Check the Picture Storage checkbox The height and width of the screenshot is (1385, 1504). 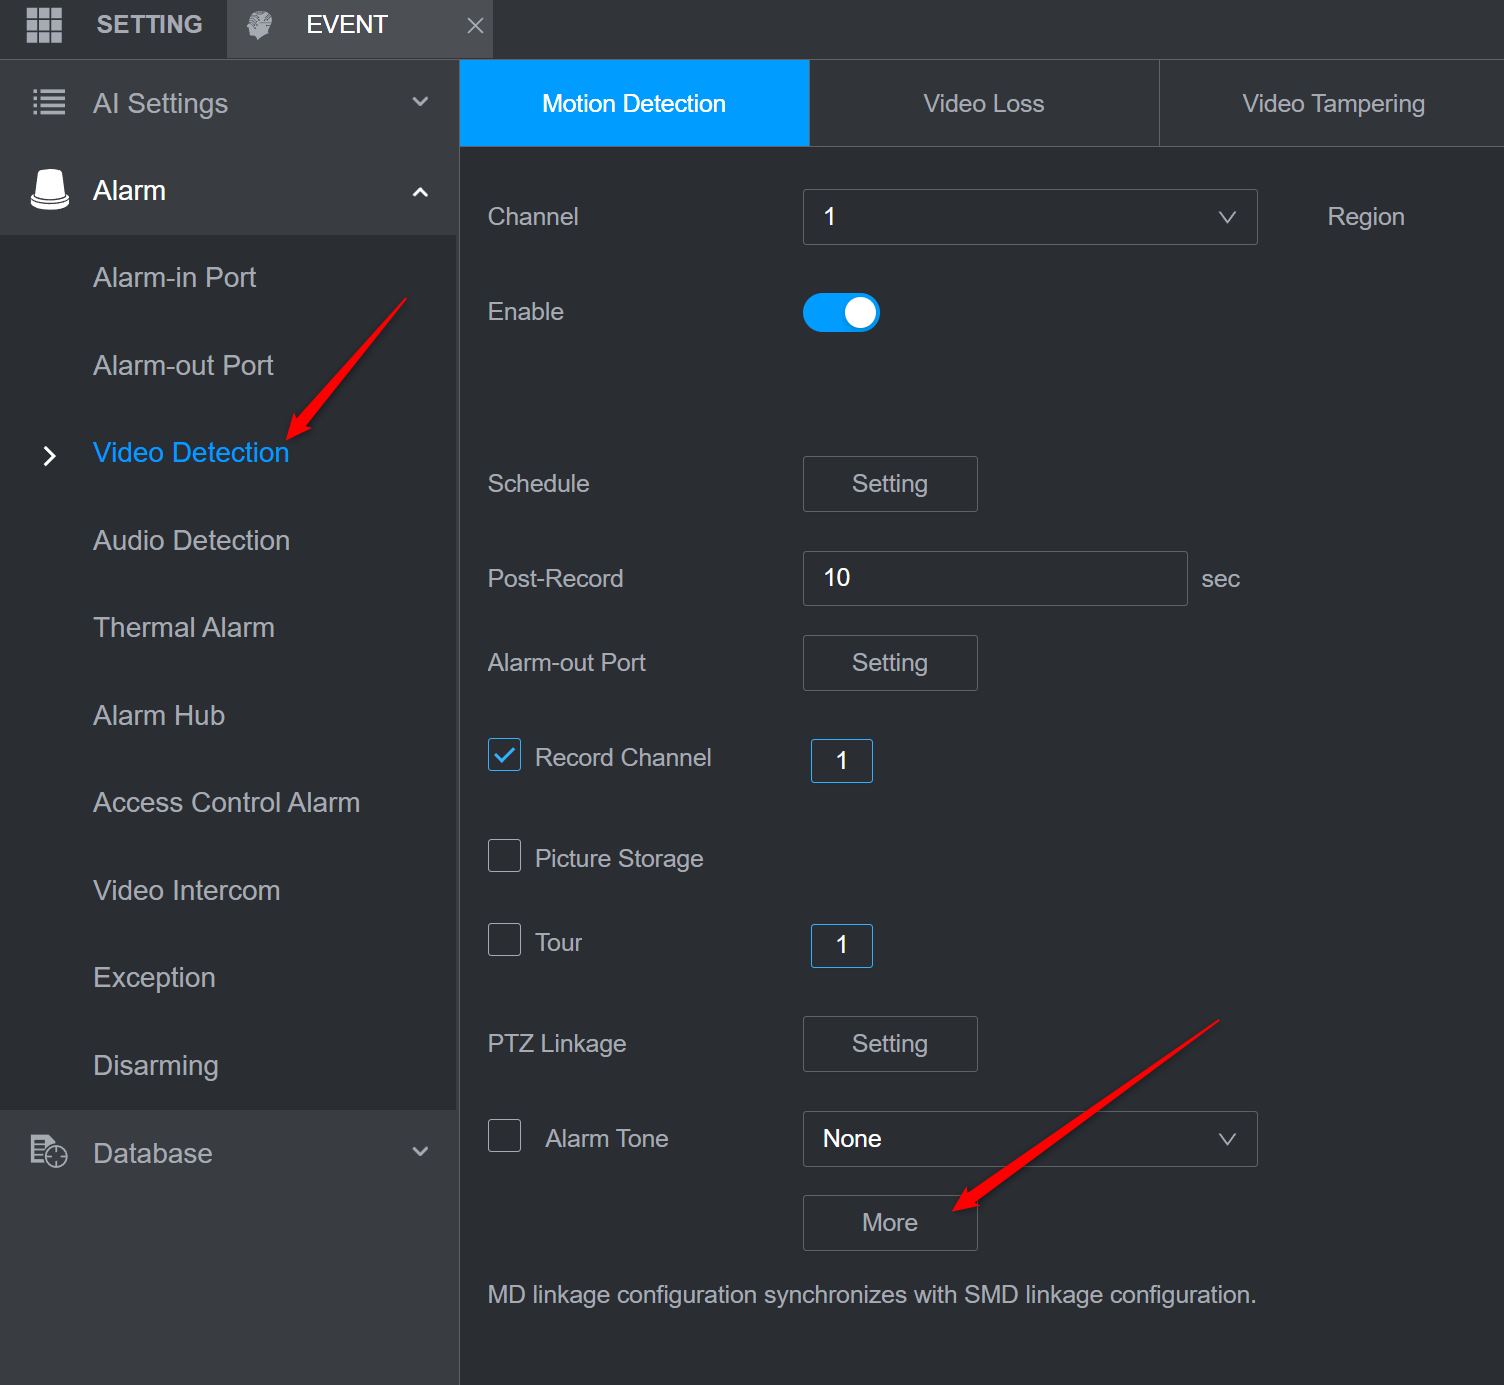(504, 856)
